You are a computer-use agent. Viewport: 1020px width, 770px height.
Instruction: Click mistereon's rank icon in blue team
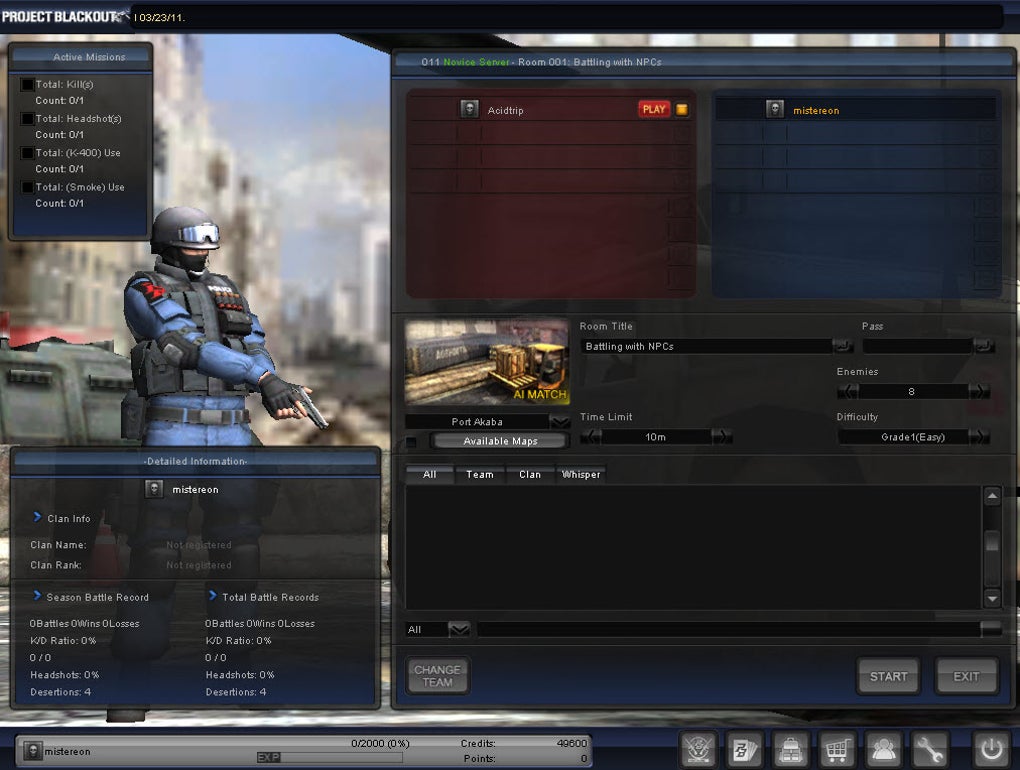774,109
